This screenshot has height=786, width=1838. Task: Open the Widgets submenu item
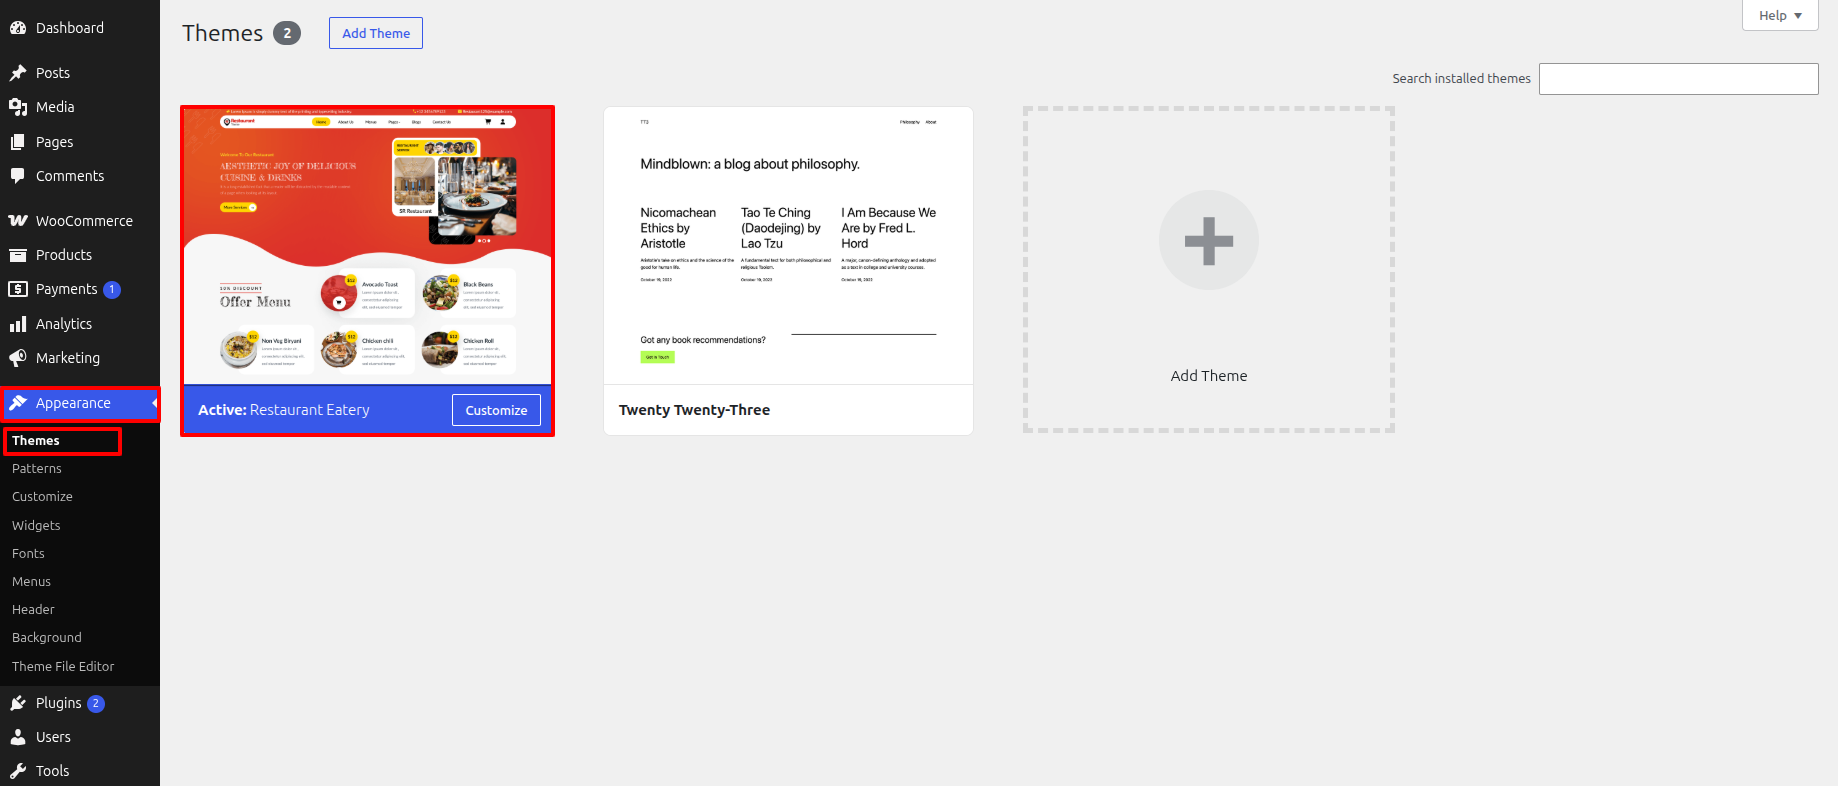36,525
